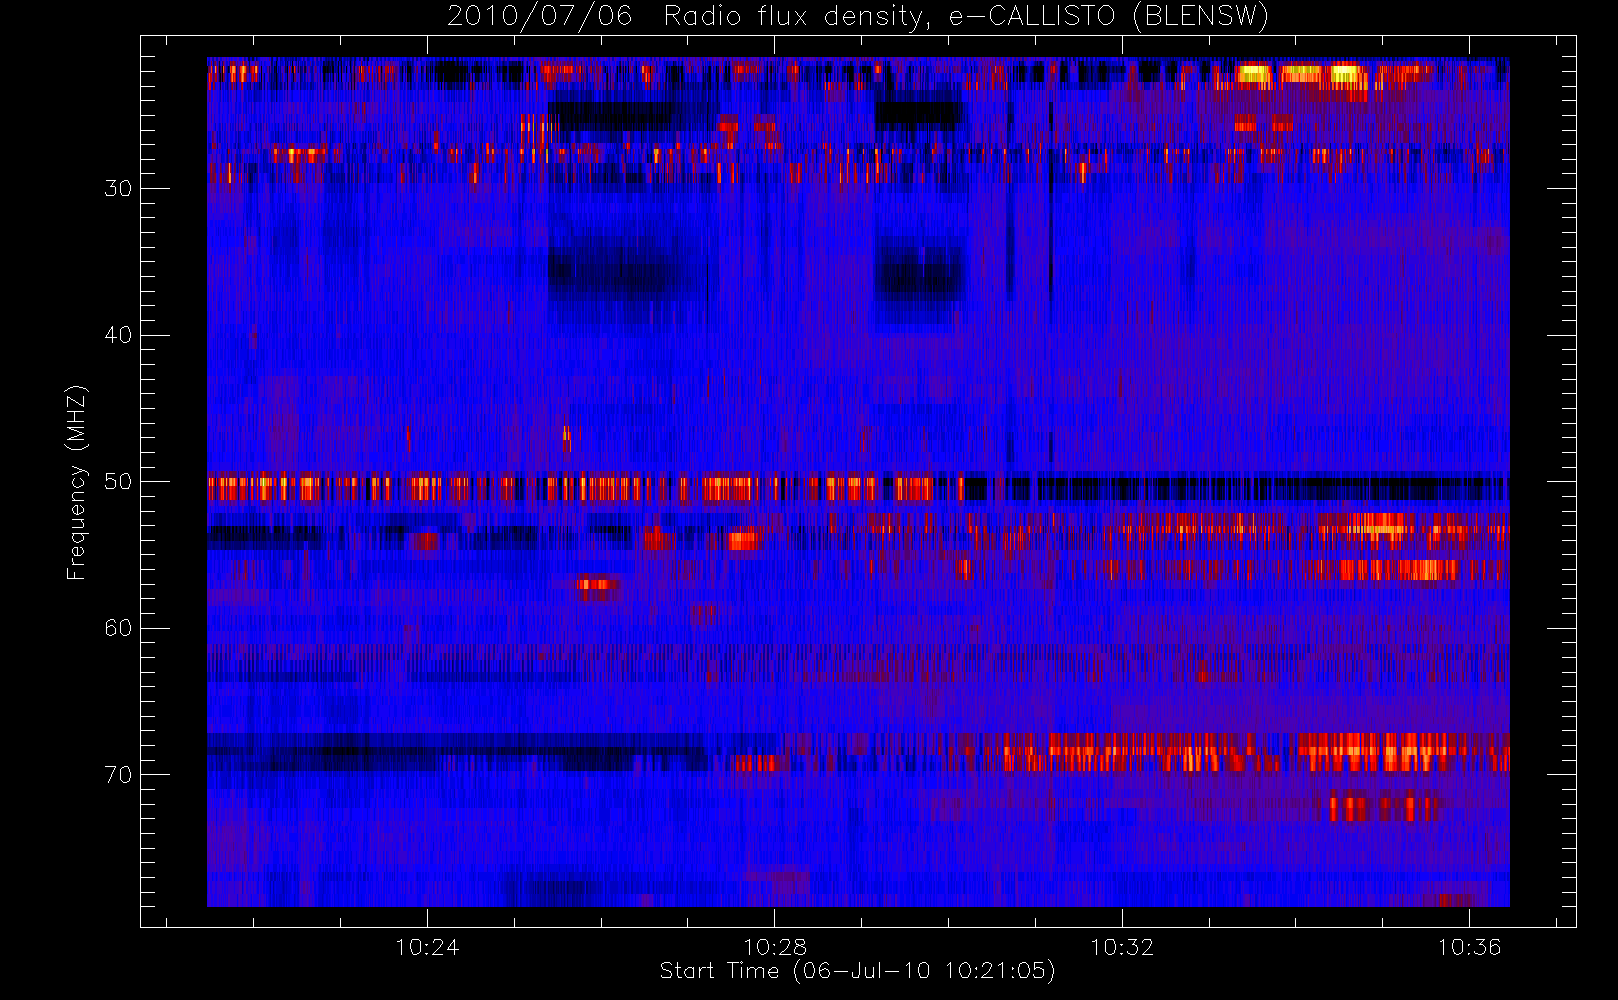Click the frequency tick label '60'
This screenshot has height=1000, width=1618.
tap(118, 628)
